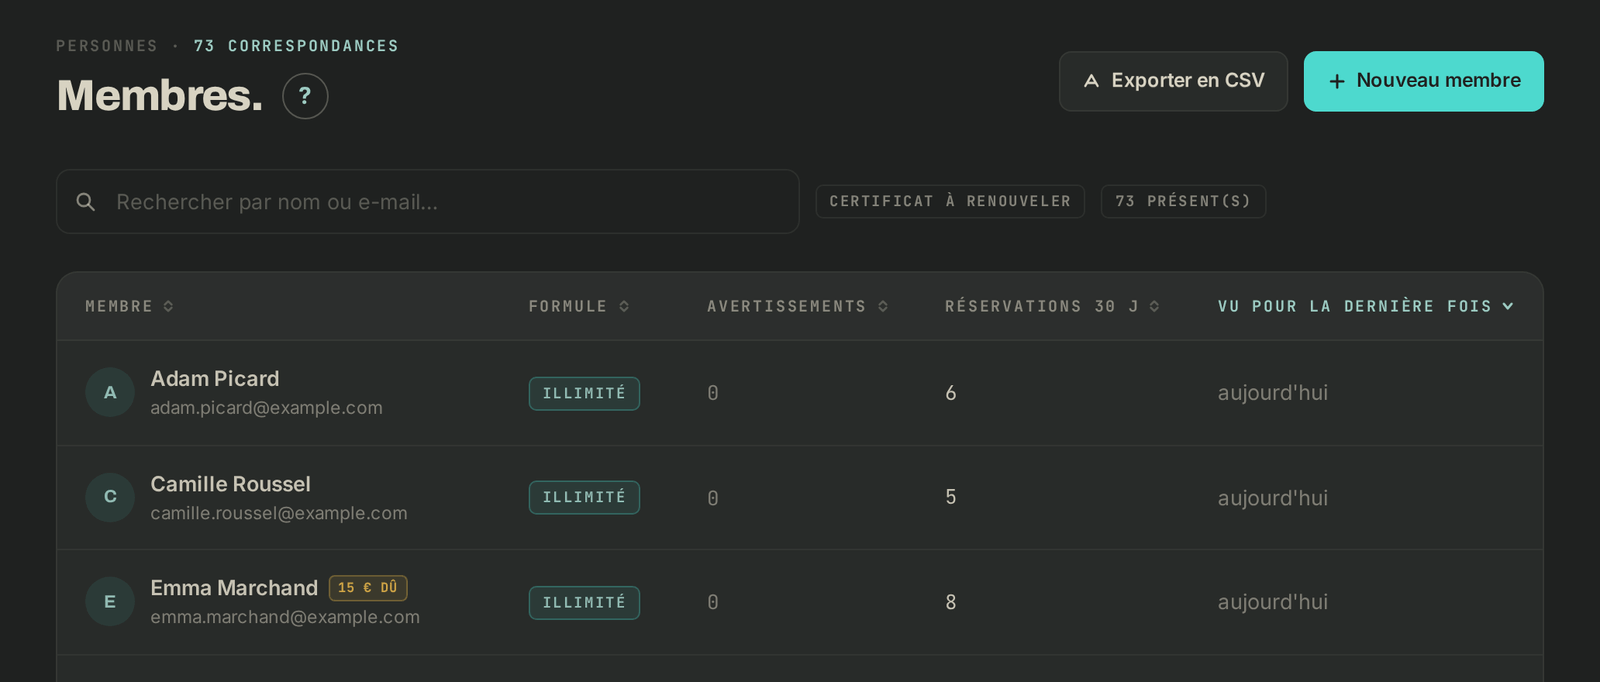This screenshot has height=682, width=1600.
Task: Click Adam Picard's warnings value 0
Action: click(713, 393)
